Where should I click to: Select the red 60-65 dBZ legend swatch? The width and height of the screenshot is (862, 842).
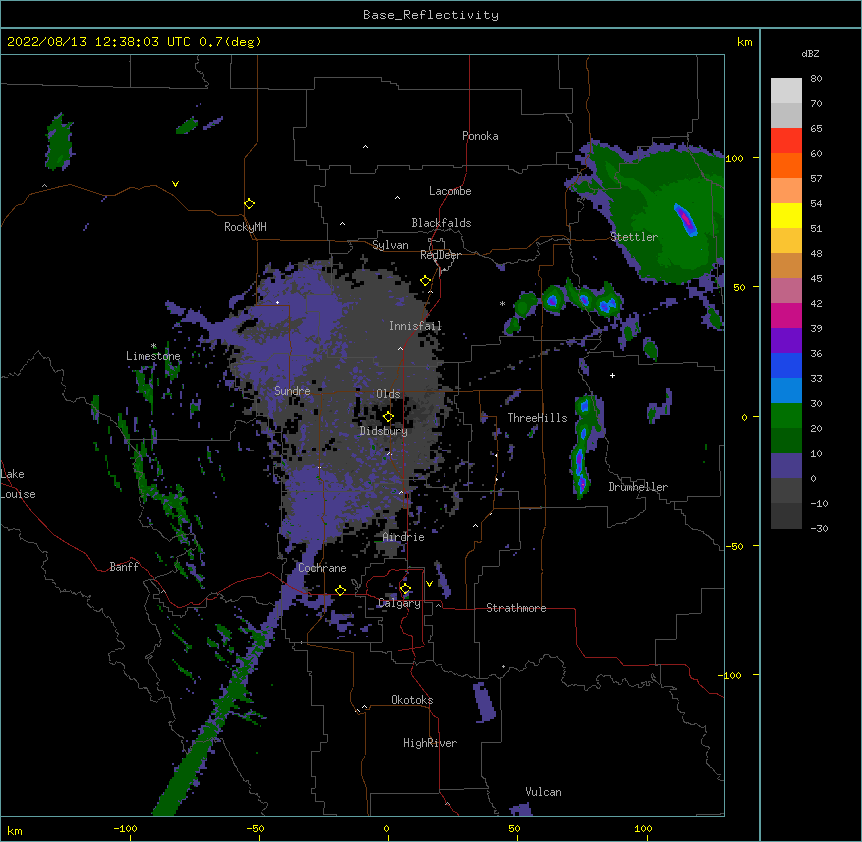pos(786,141)
